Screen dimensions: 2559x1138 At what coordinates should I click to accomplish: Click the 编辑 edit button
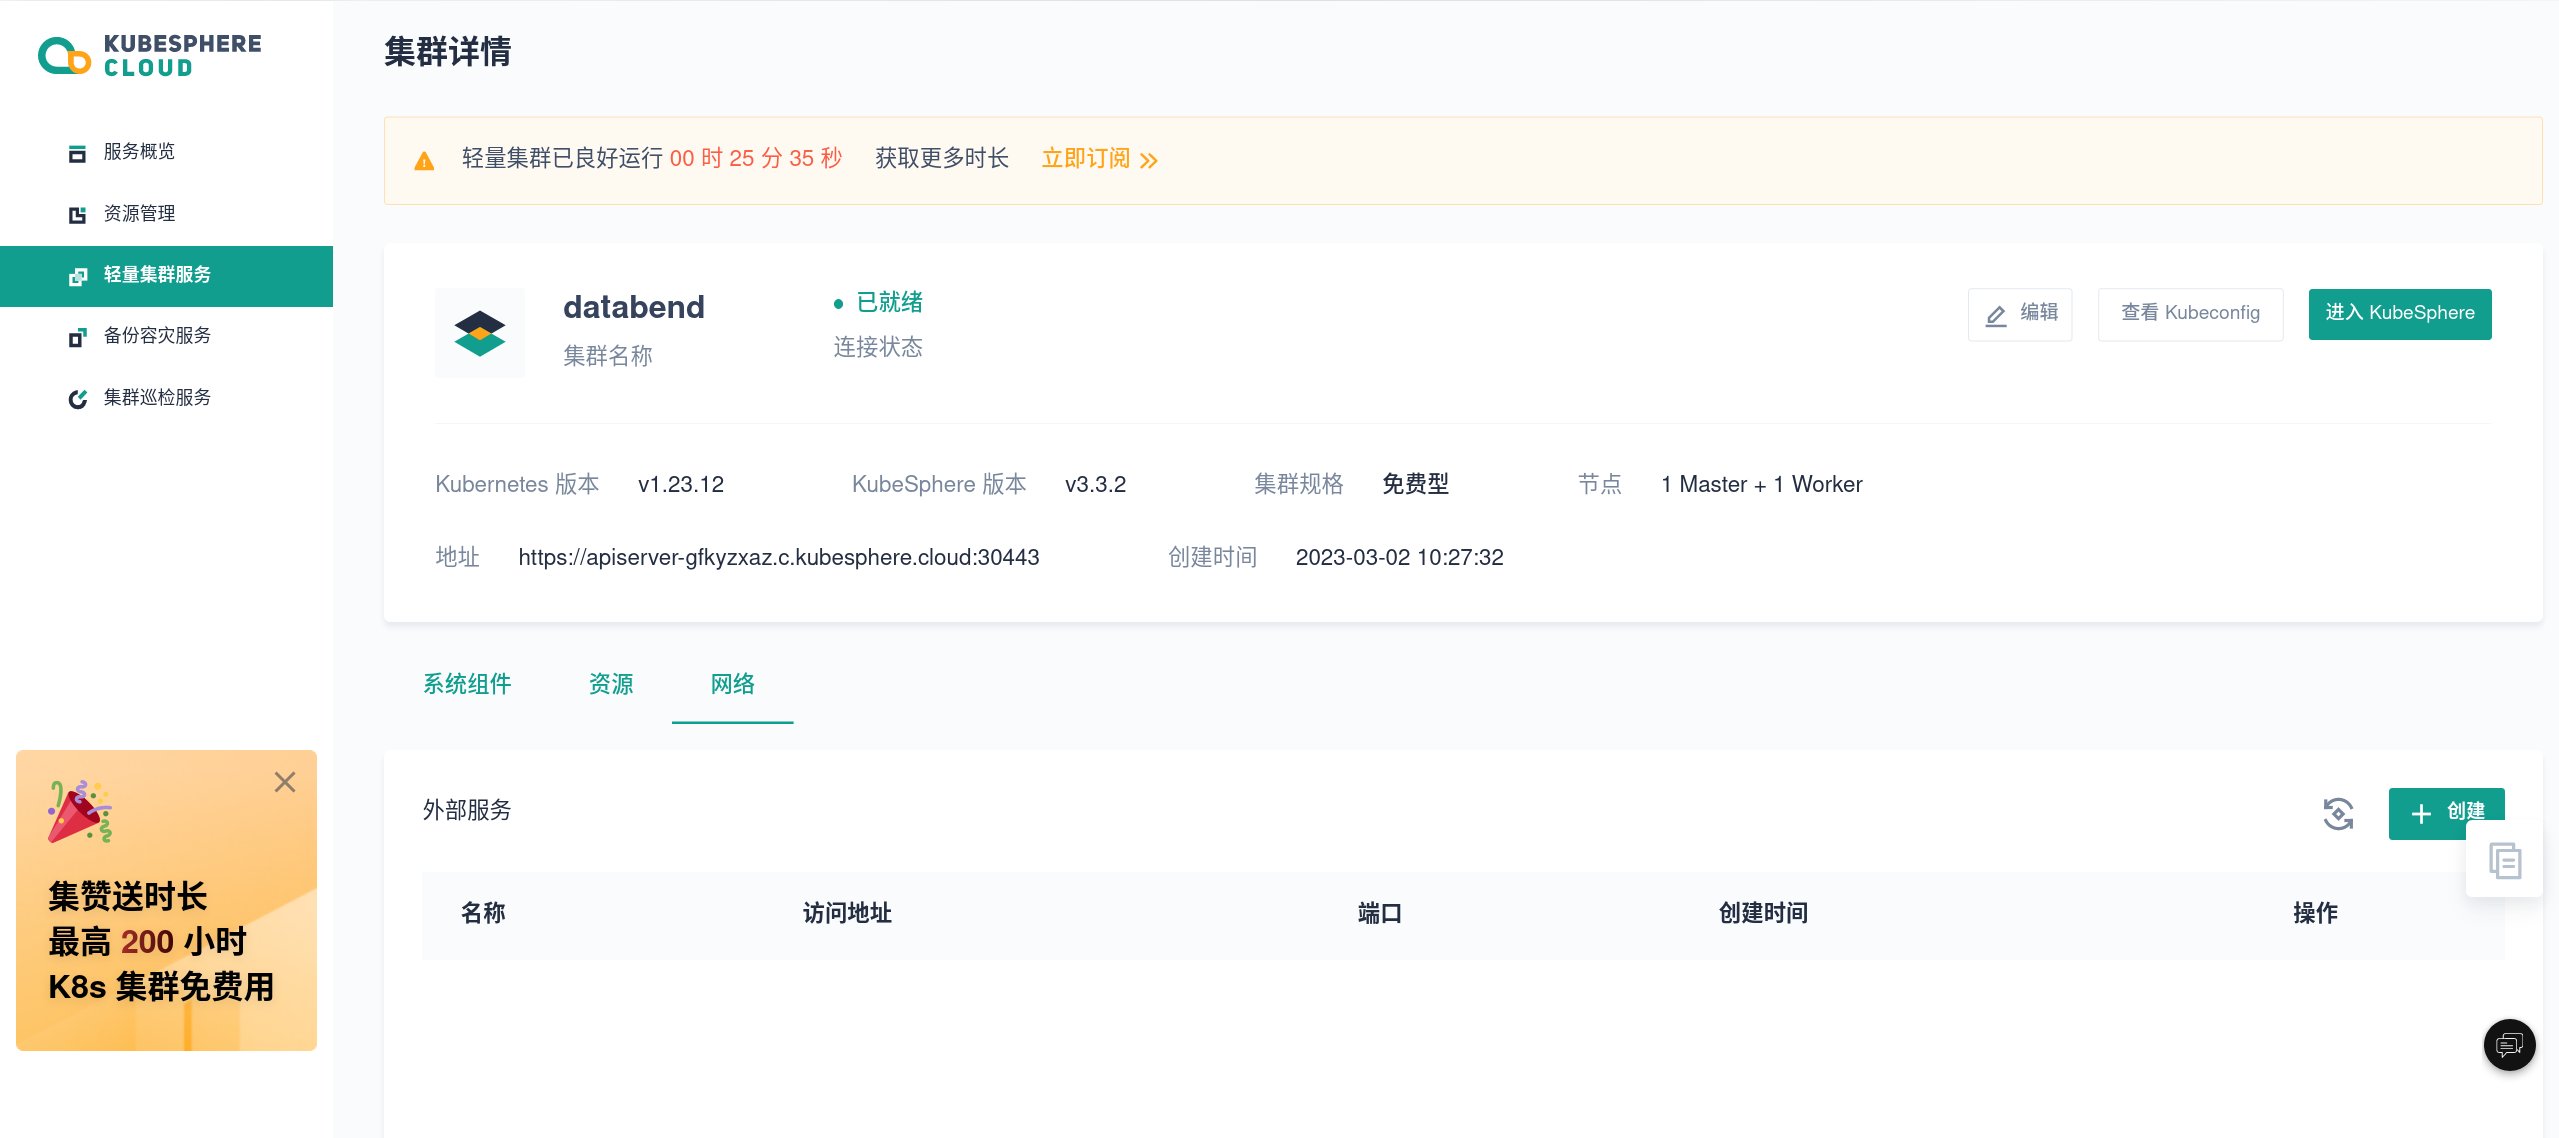[2019, 314]
